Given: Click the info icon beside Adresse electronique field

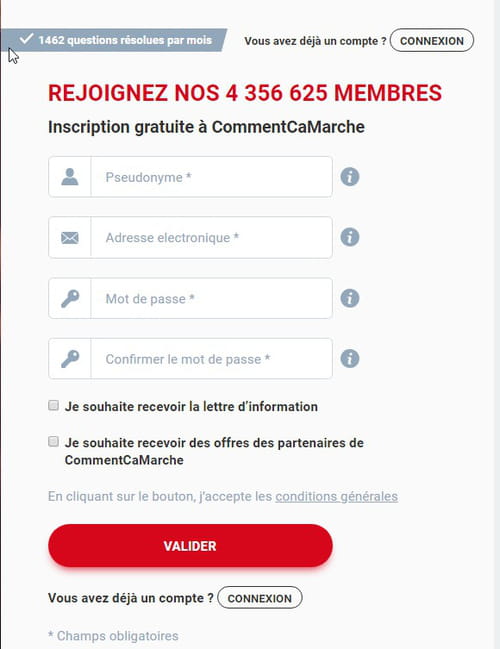Looking at the screenshot, I should coord(350,237).
